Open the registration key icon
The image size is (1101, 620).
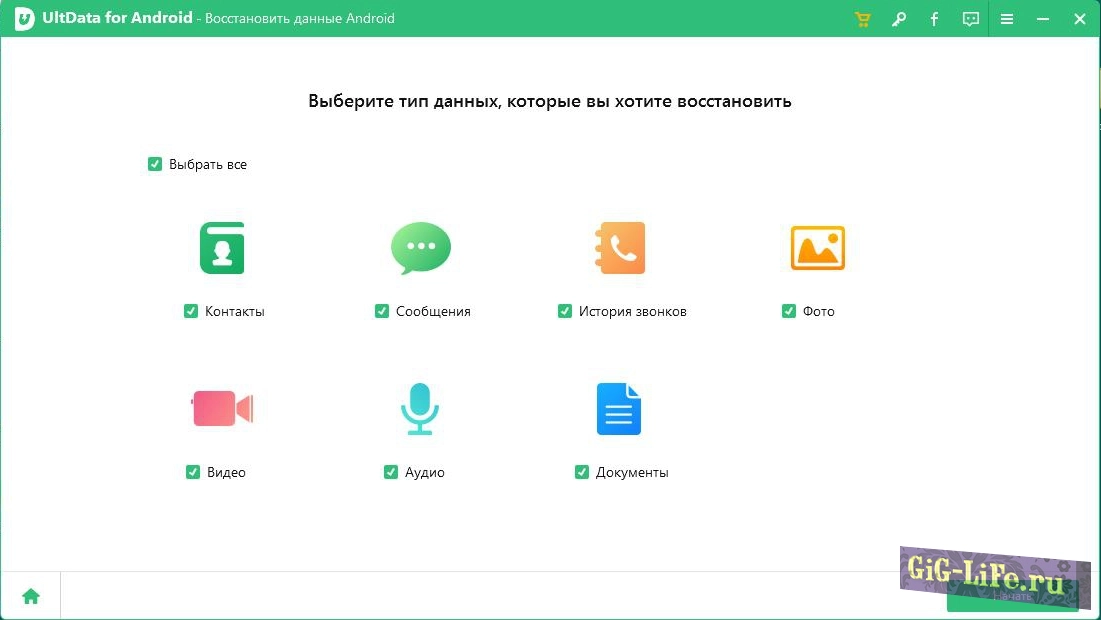(898, 19)
